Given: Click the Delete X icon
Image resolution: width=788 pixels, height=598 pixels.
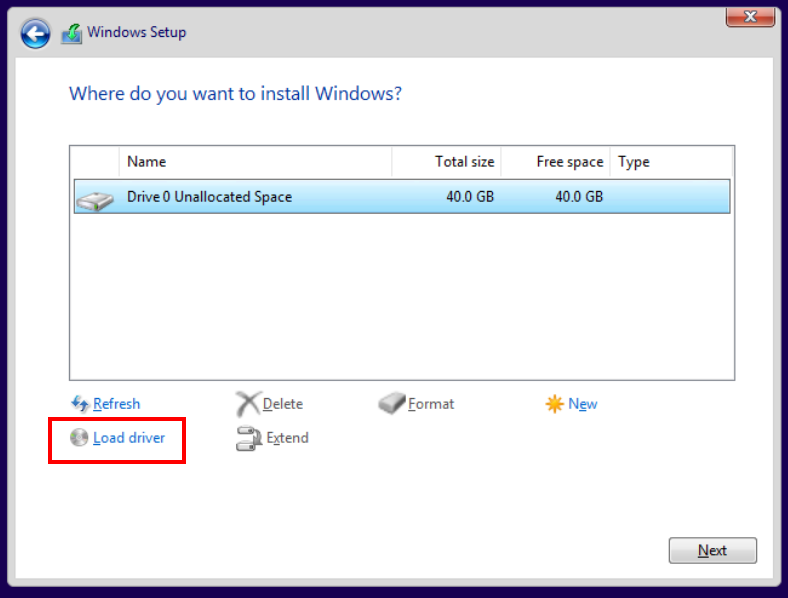Looking at the screenshot, I should point(247,404).
